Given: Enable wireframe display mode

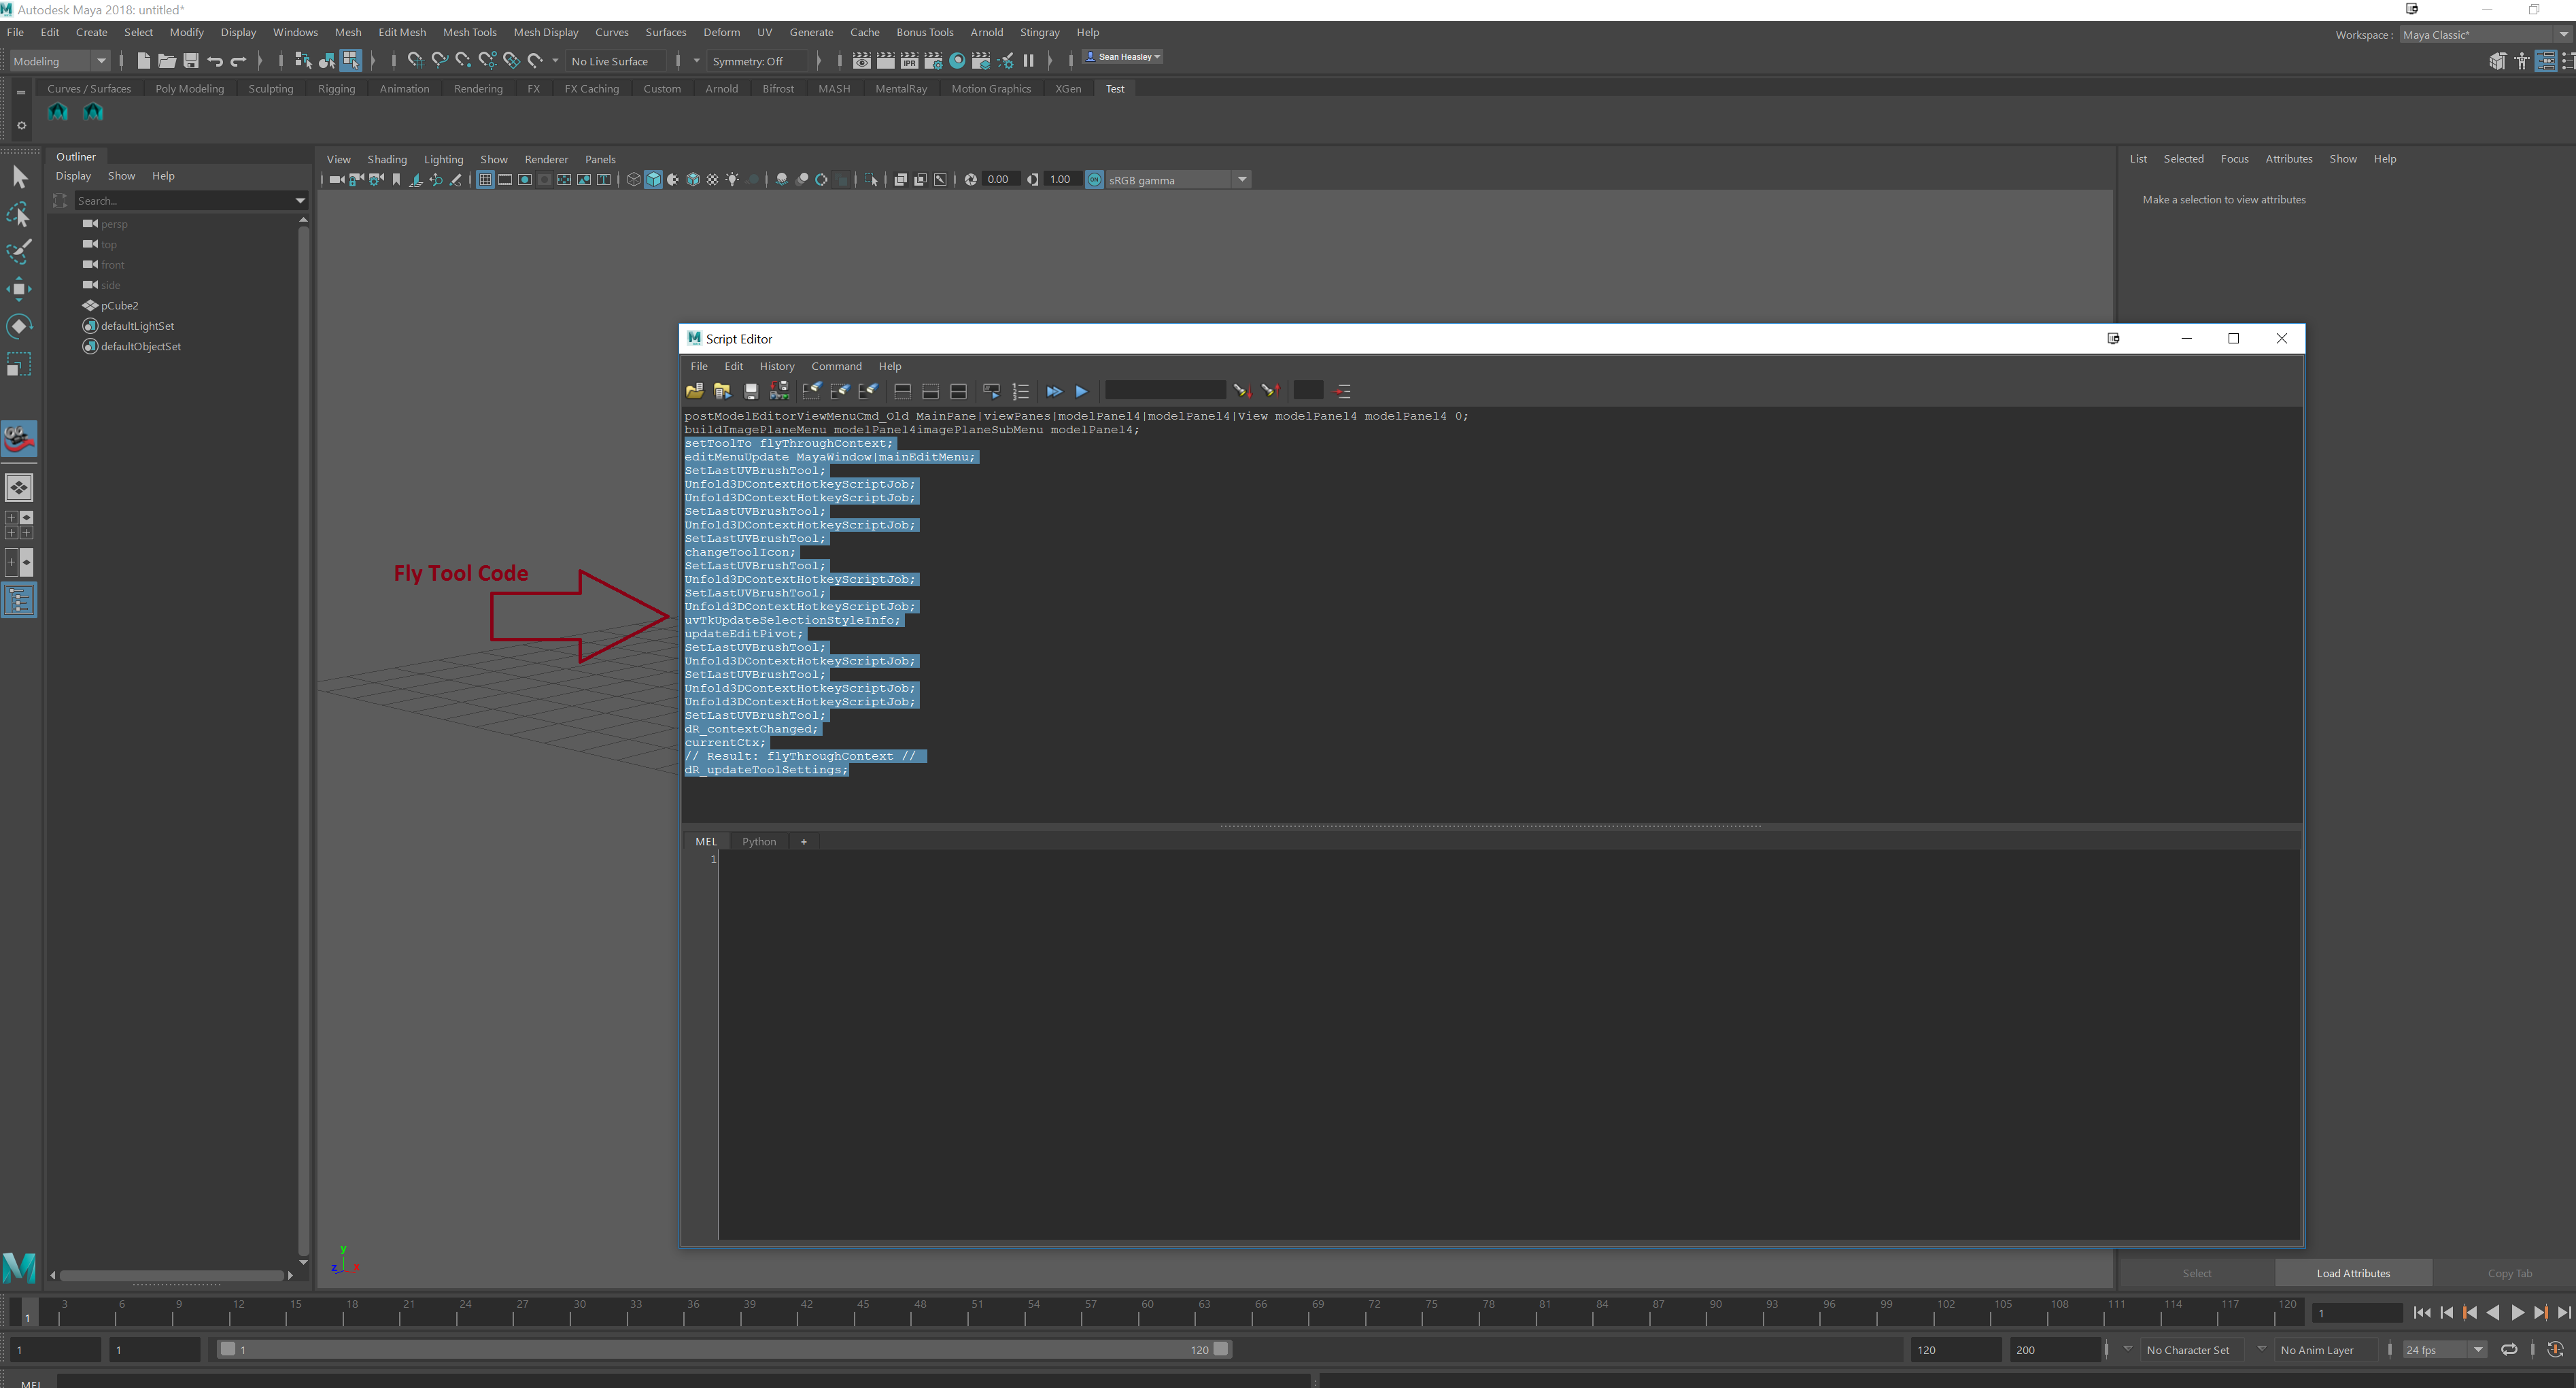Looking at the screenshot, I should point(633,180).
